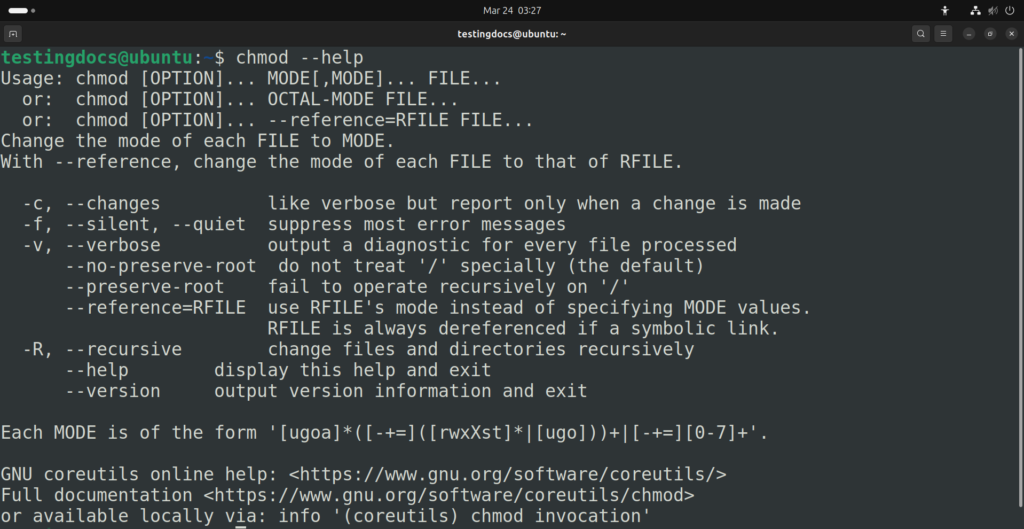Click the window title testingdocs@ubuntu: ~
The height and width of the screenshot is (529, 1024).
(x=511, y=33)
